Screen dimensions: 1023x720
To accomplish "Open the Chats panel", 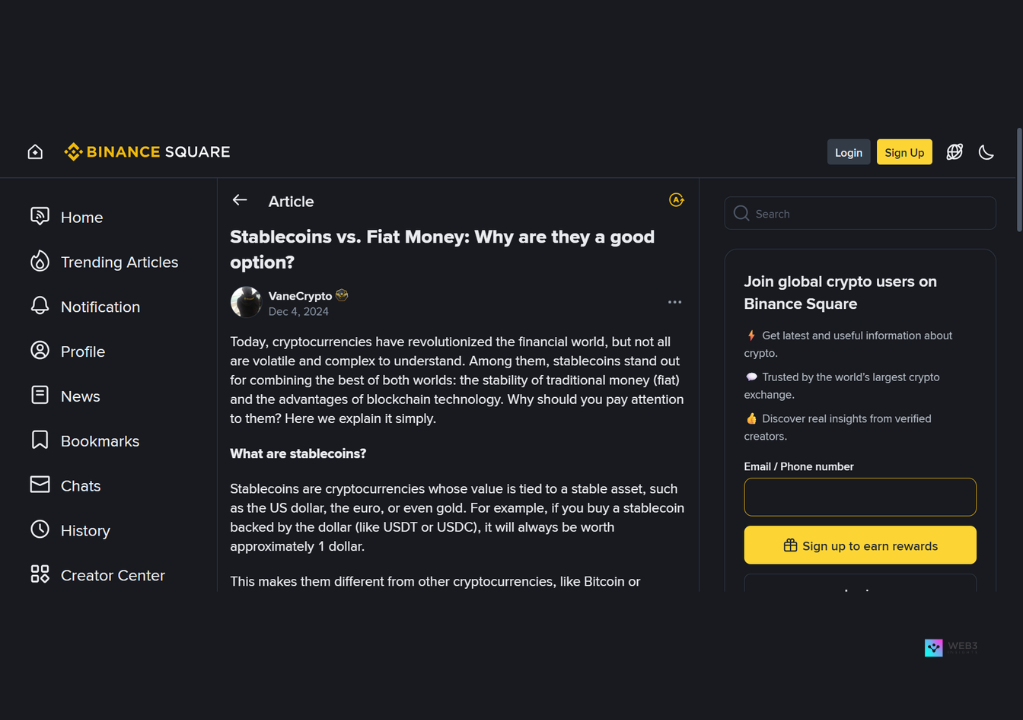I will click(x=82, y=485).
